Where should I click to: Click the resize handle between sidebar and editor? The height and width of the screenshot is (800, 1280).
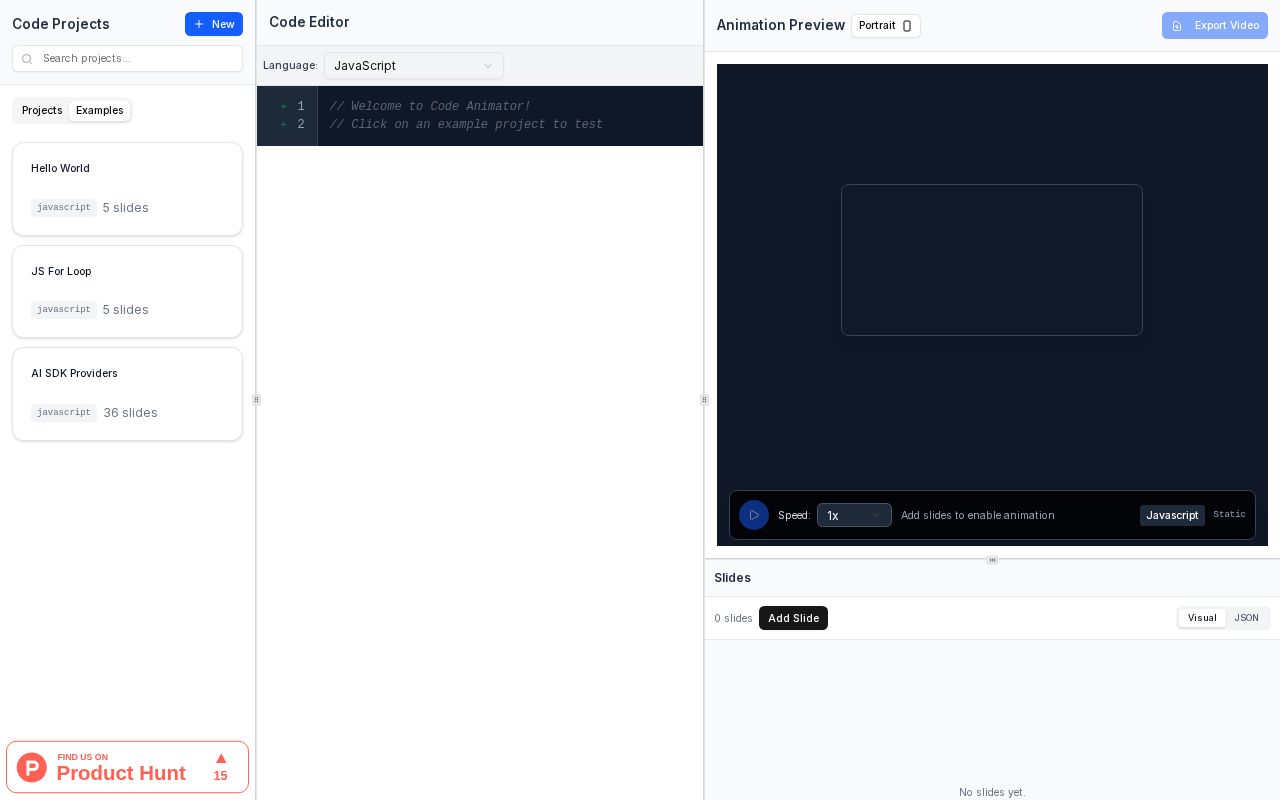(x=256, y=400)
